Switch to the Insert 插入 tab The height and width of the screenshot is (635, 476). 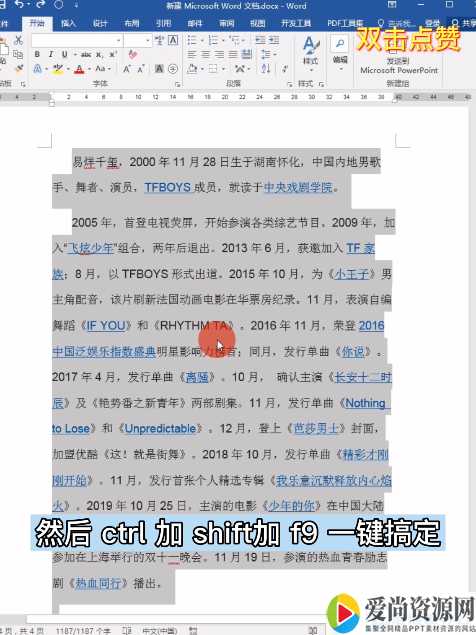coord(68,23)
